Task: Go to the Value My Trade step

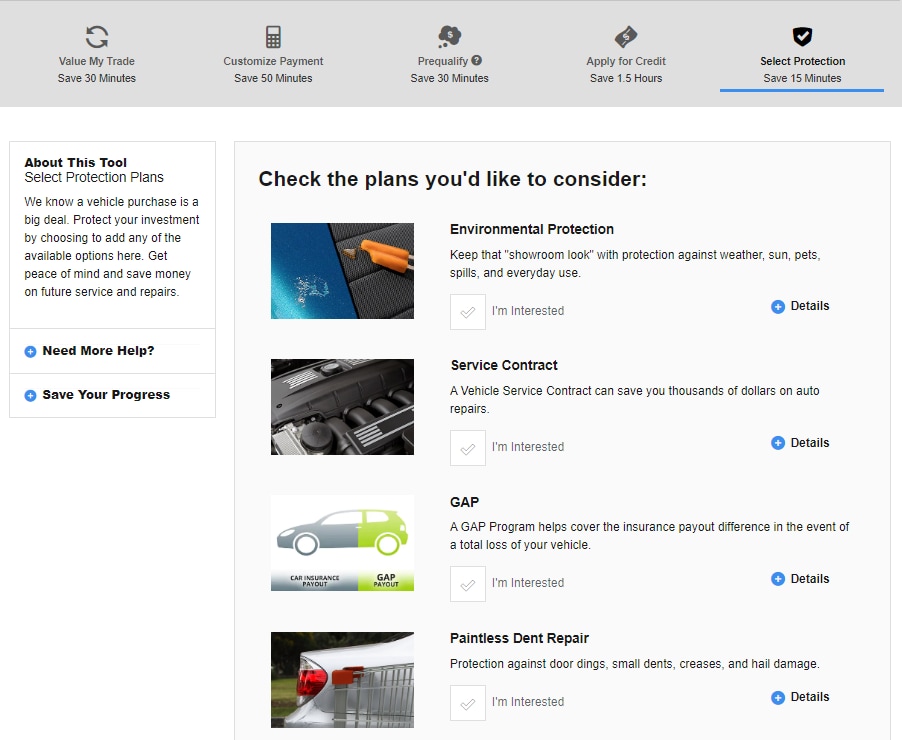Action: point(97,55)
